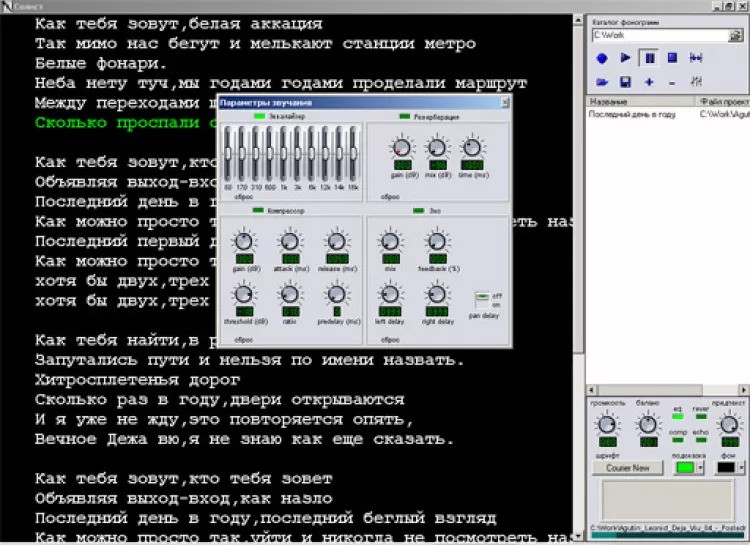Image resolution: width=750 pixels, height=545 pixels.
Task: Click the 310 Hz equalizer slider
Action: point(256,154)
